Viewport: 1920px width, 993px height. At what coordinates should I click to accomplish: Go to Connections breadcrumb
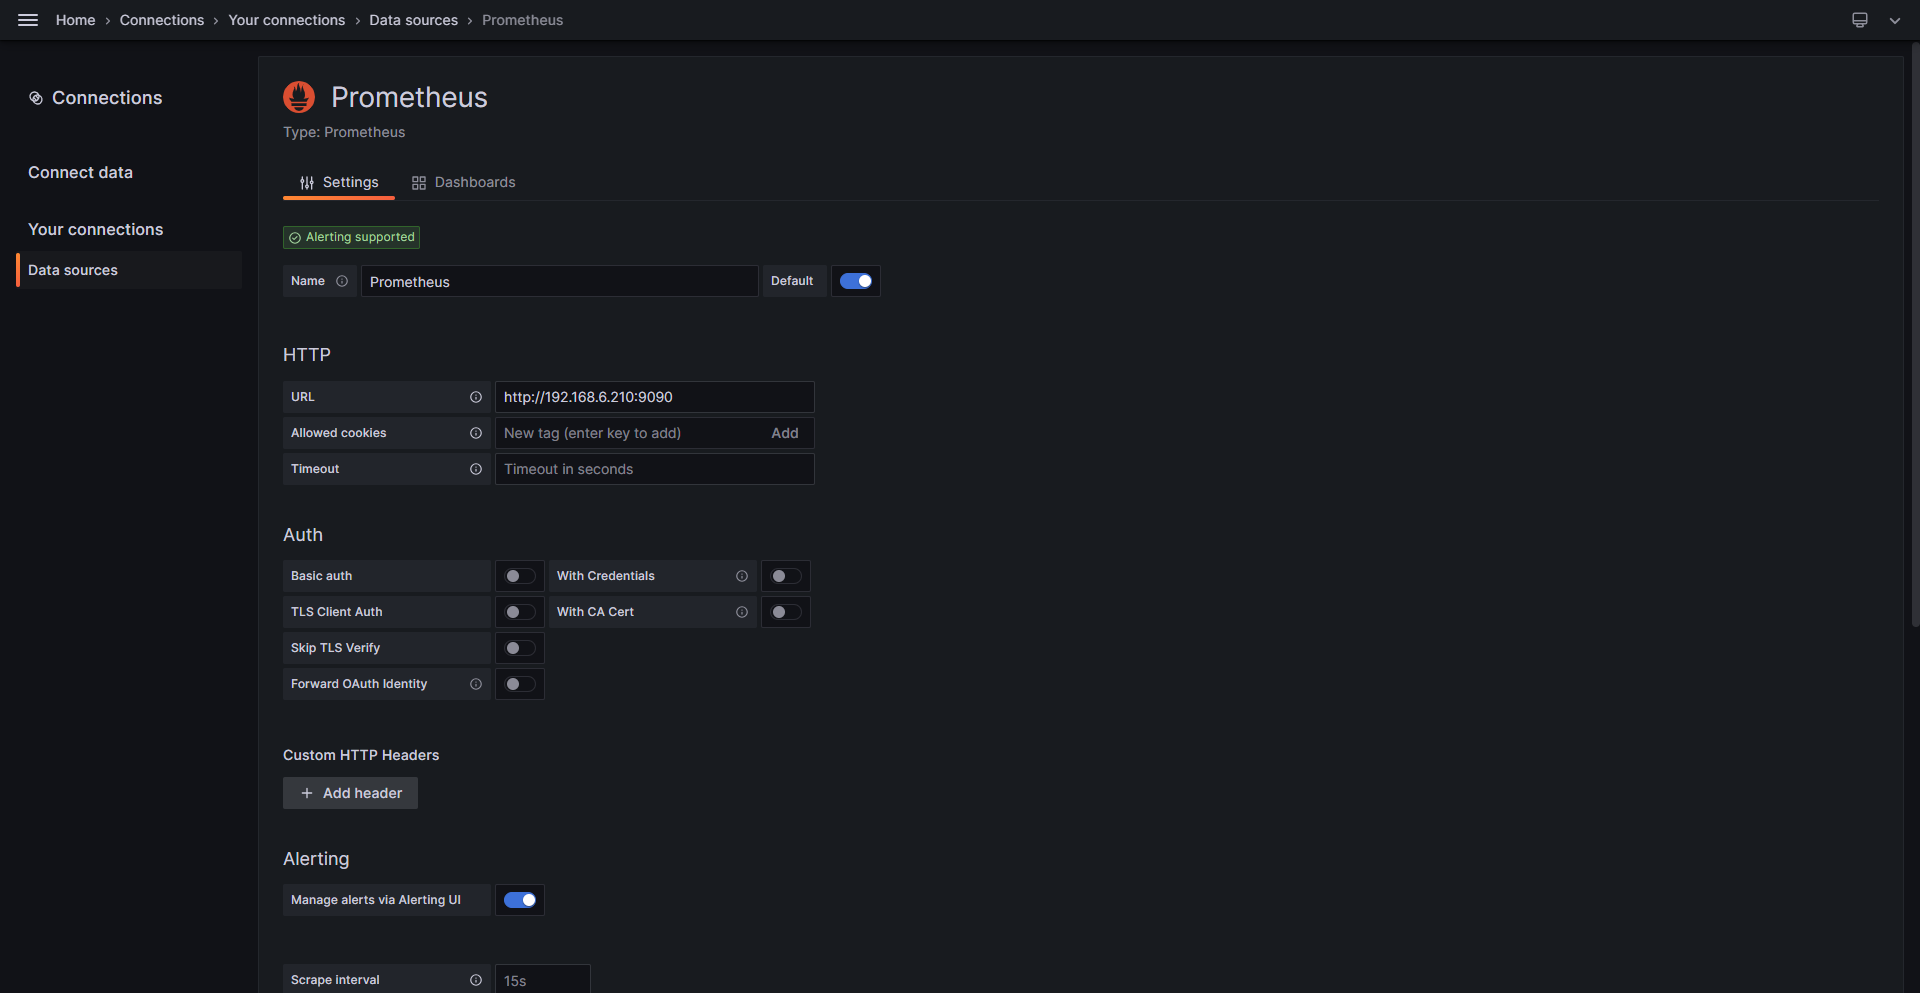(162, 20)
